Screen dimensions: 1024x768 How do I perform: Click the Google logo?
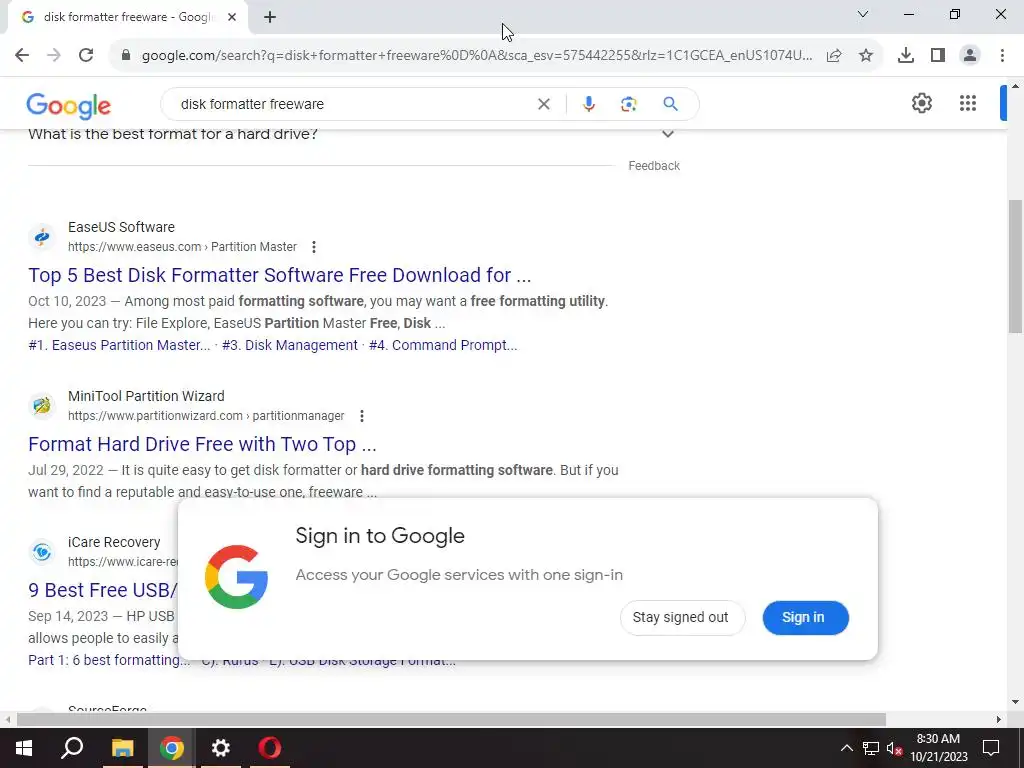pos(69,105)
